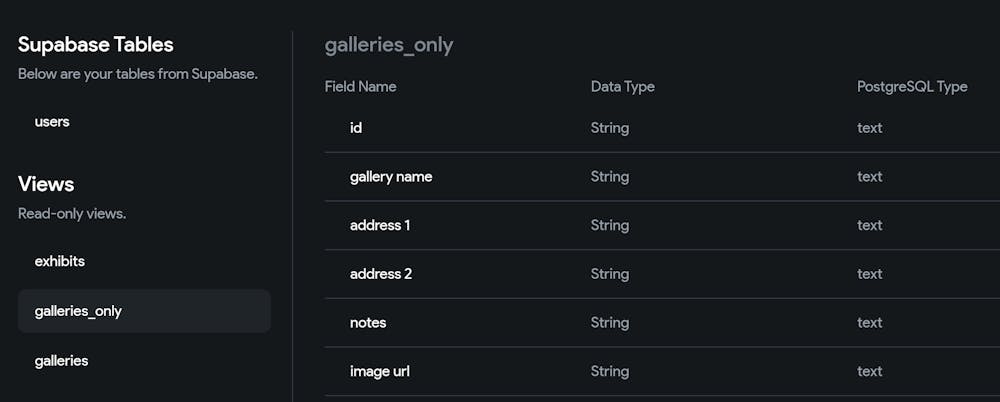This screenshot has width=1000, height=402.
Task: Open the galleries view in sidebar
Action: 62,361
